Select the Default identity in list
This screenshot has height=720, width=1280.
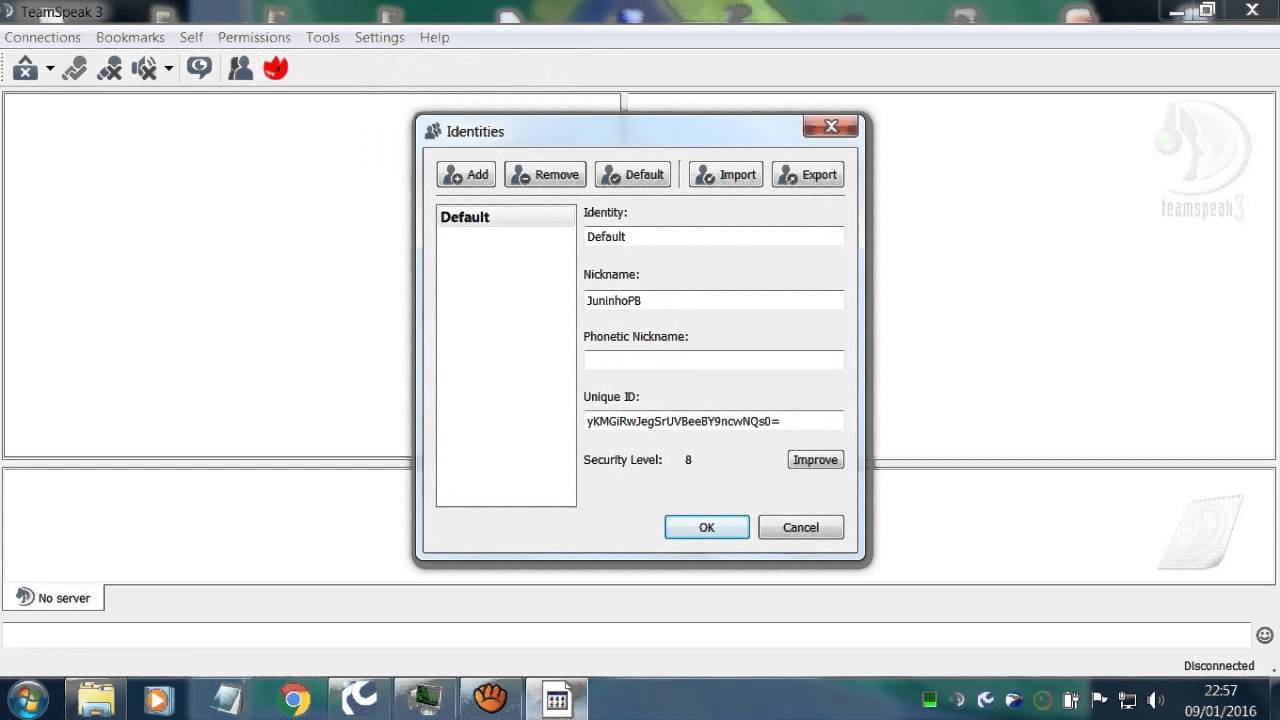[506, 217]
